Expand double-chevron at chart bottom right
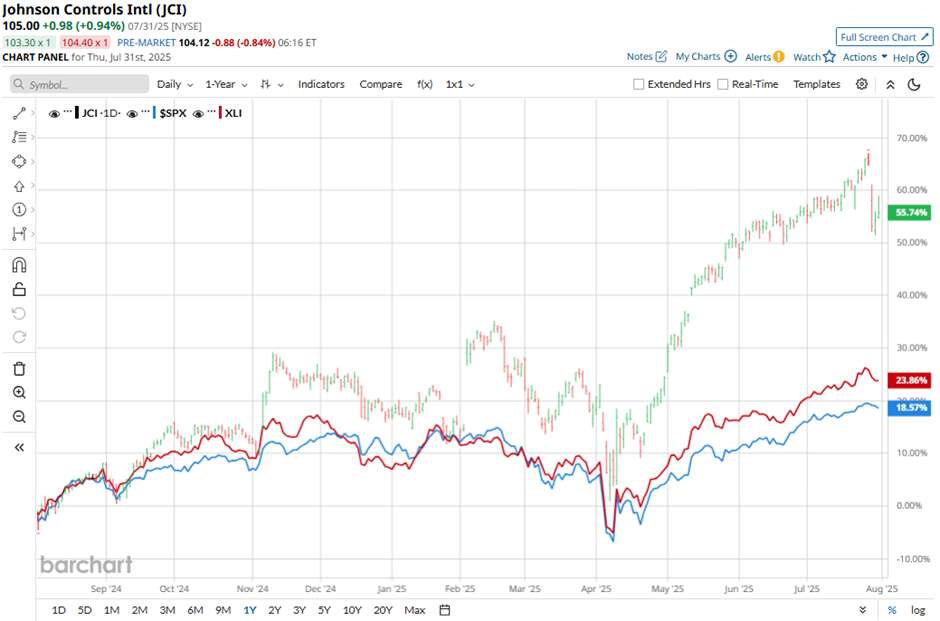 click(863, 610)
